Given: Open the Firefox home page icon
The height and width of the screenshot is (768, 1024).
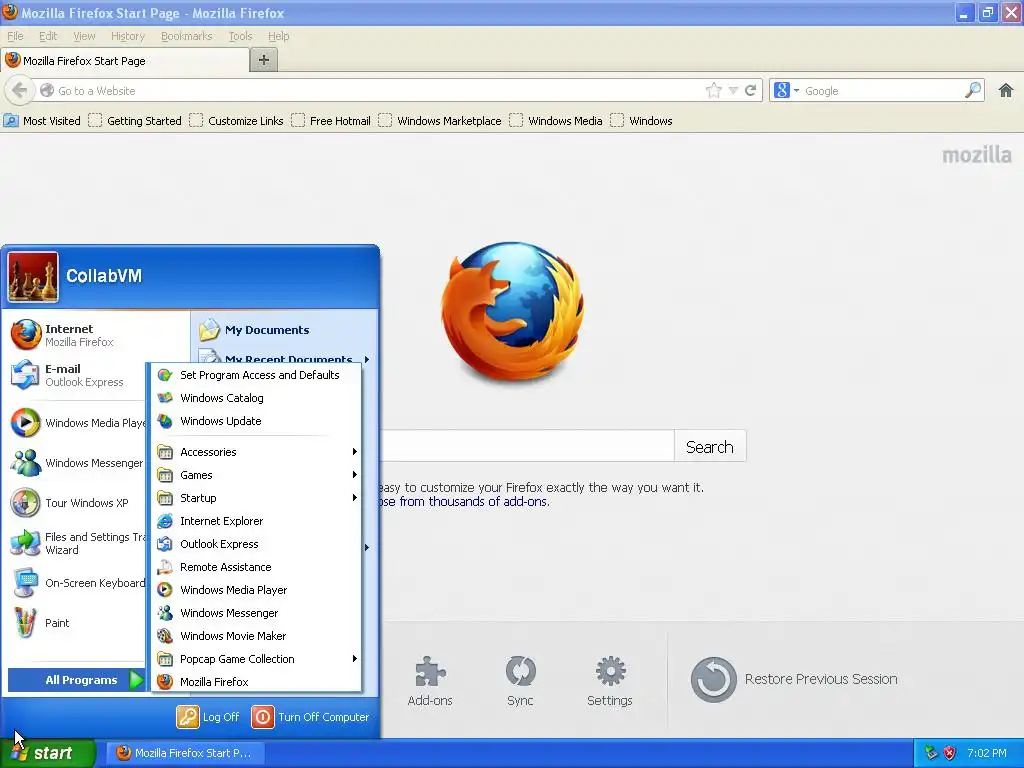Looking at the screenshot, I should pos(1006,90).
